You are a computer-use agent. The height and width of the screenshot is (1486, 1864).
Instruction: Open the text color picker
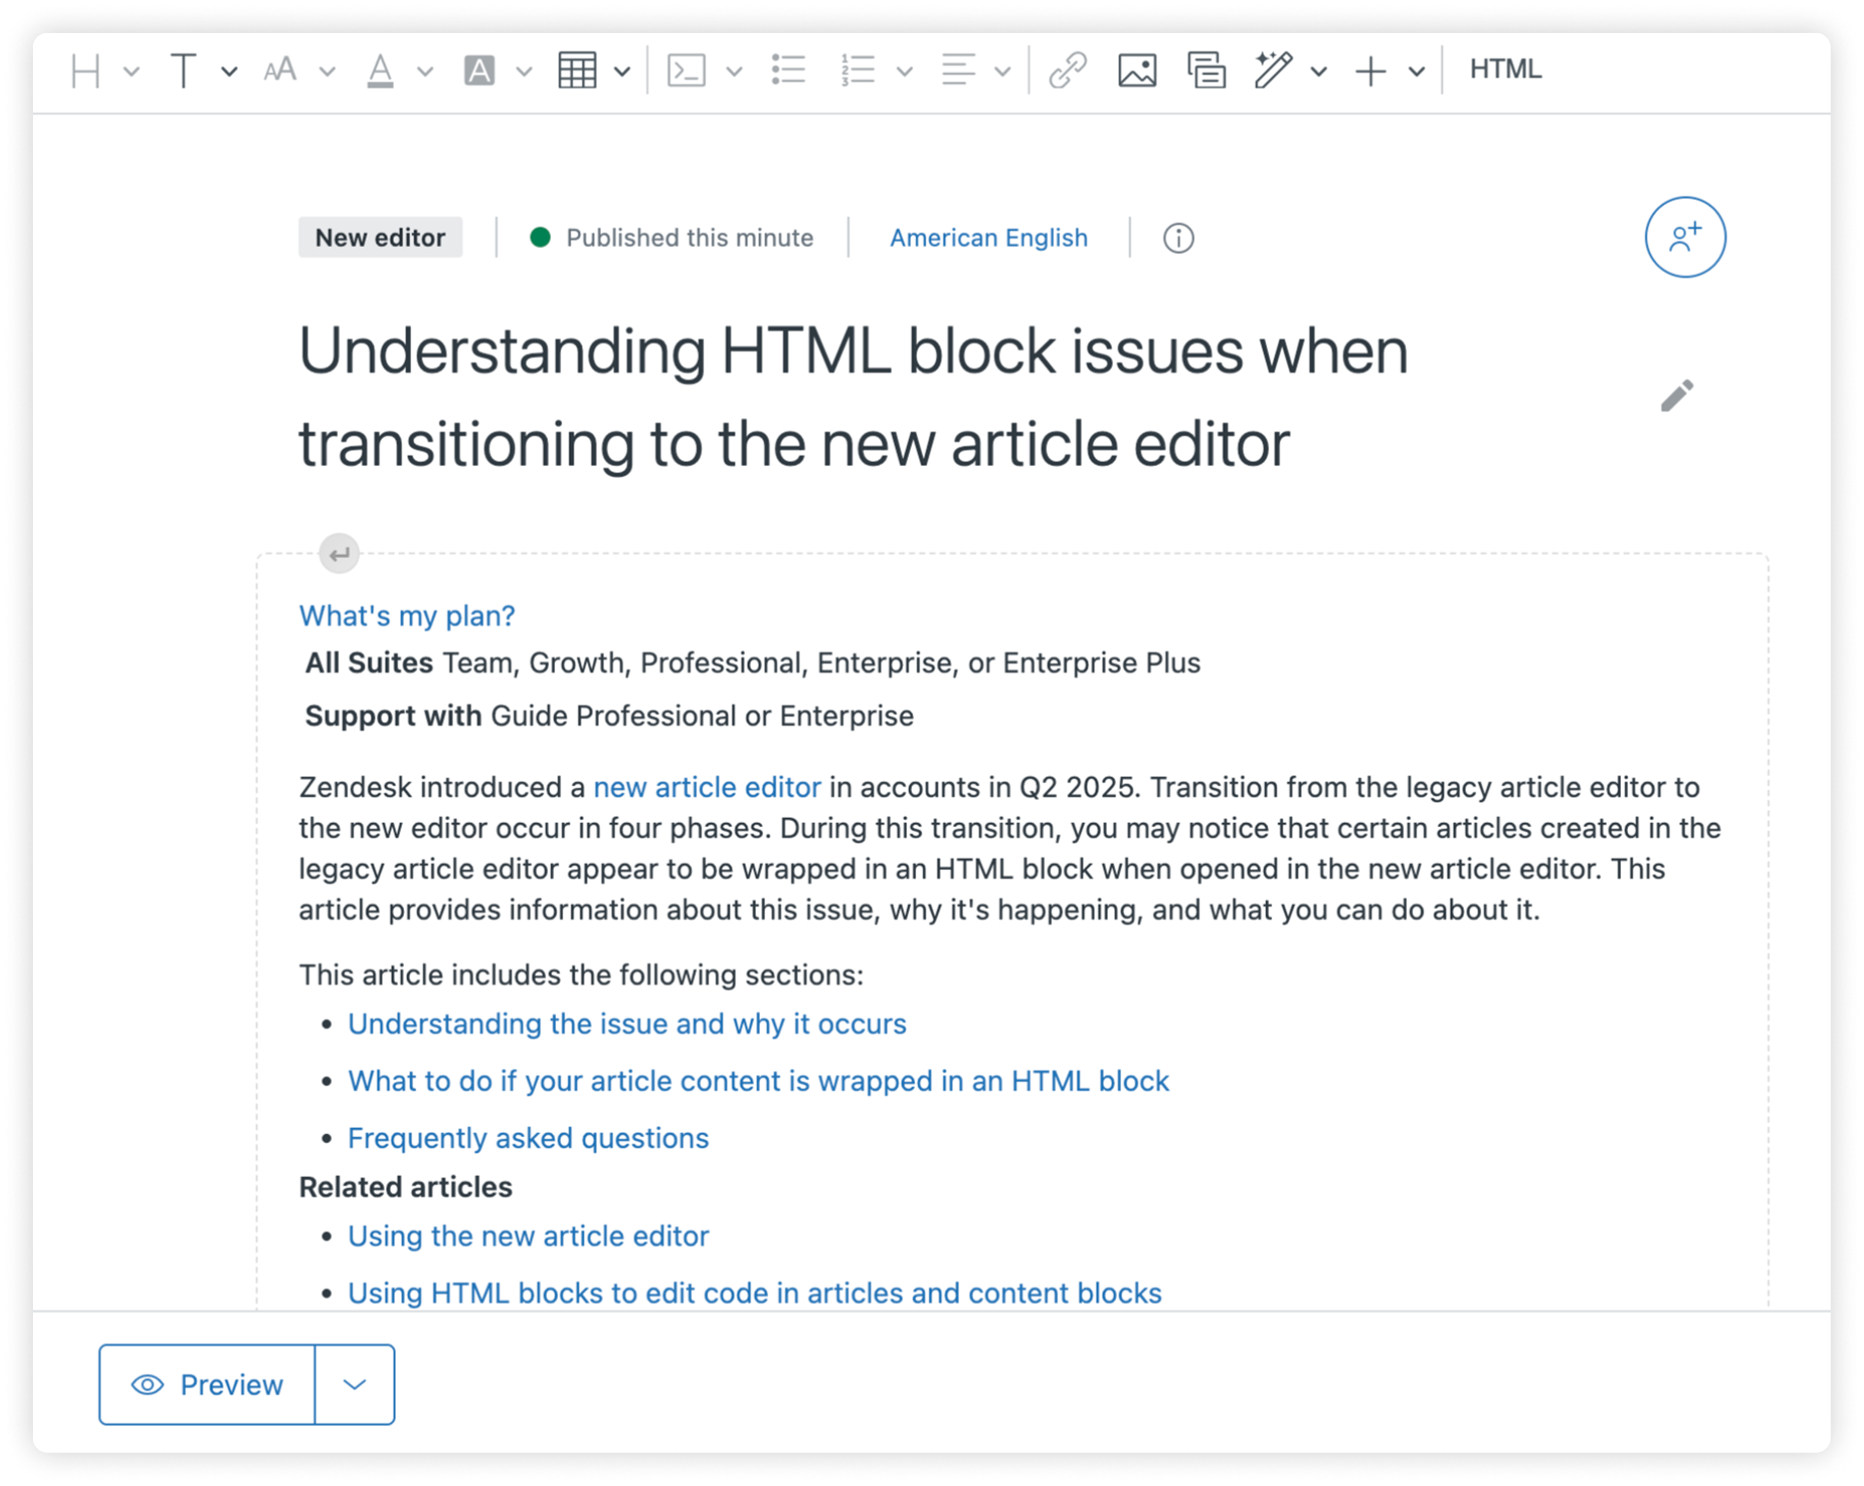(380, 71)
